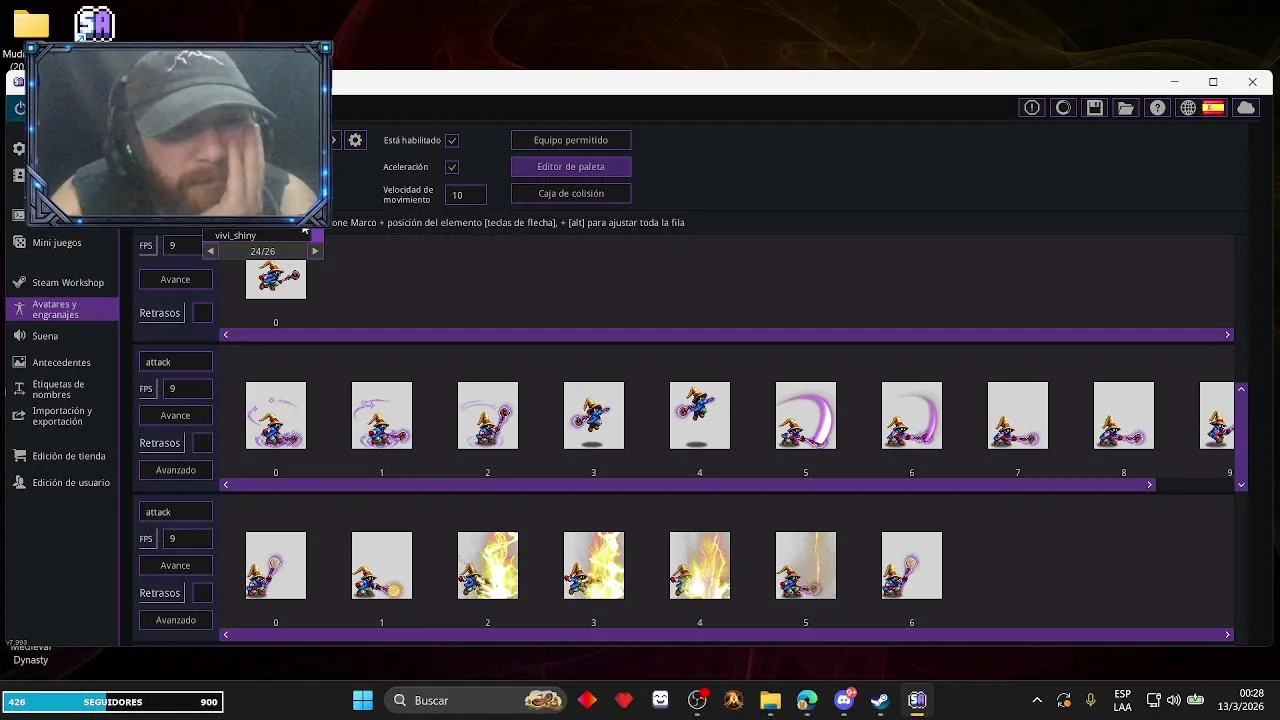Click the first attack row horizontal scrollbar
Image resolution: width=1280 pixels, height=720 pixels.
[x=688, y=485]
